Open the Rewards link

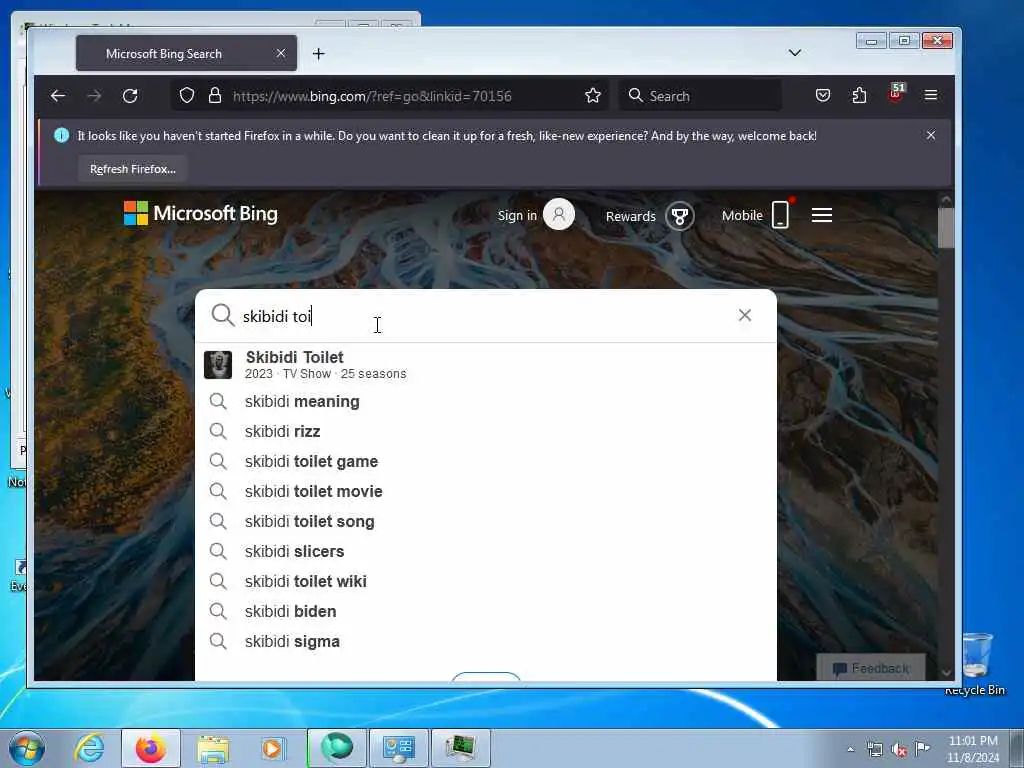[630, 216]
